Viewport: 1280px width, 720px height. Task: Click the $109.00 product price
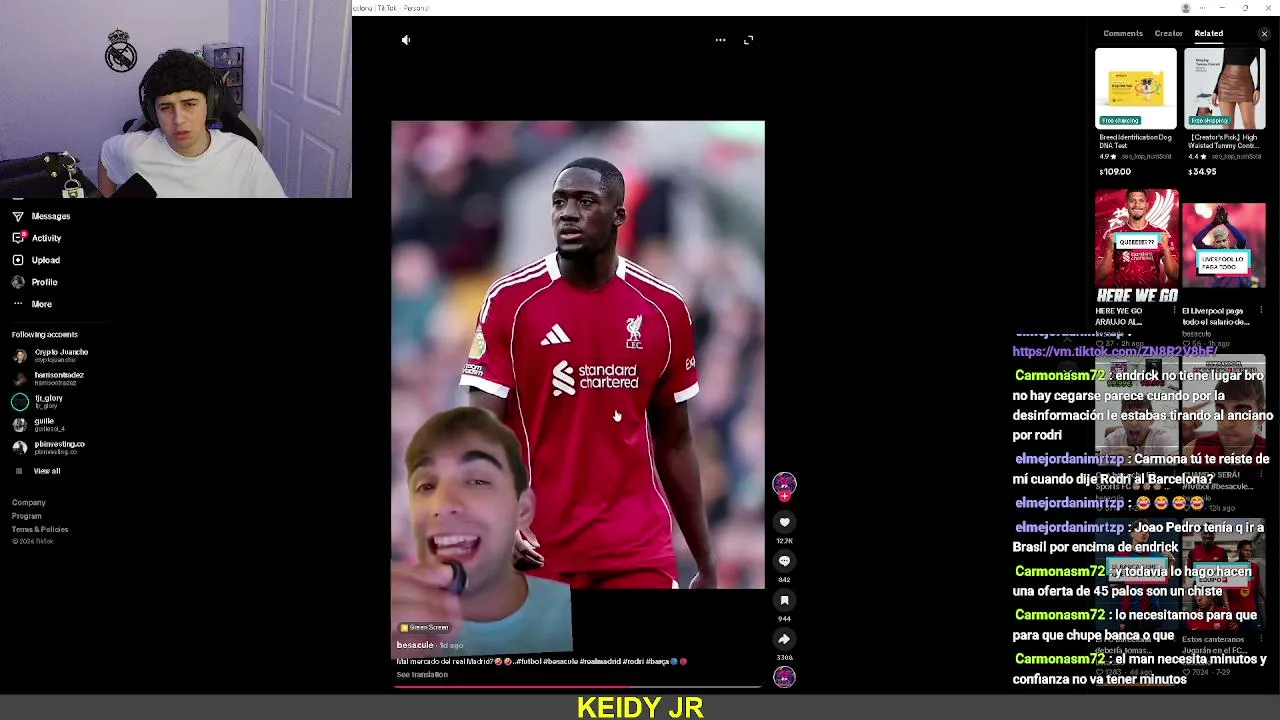coord(1115,172)
